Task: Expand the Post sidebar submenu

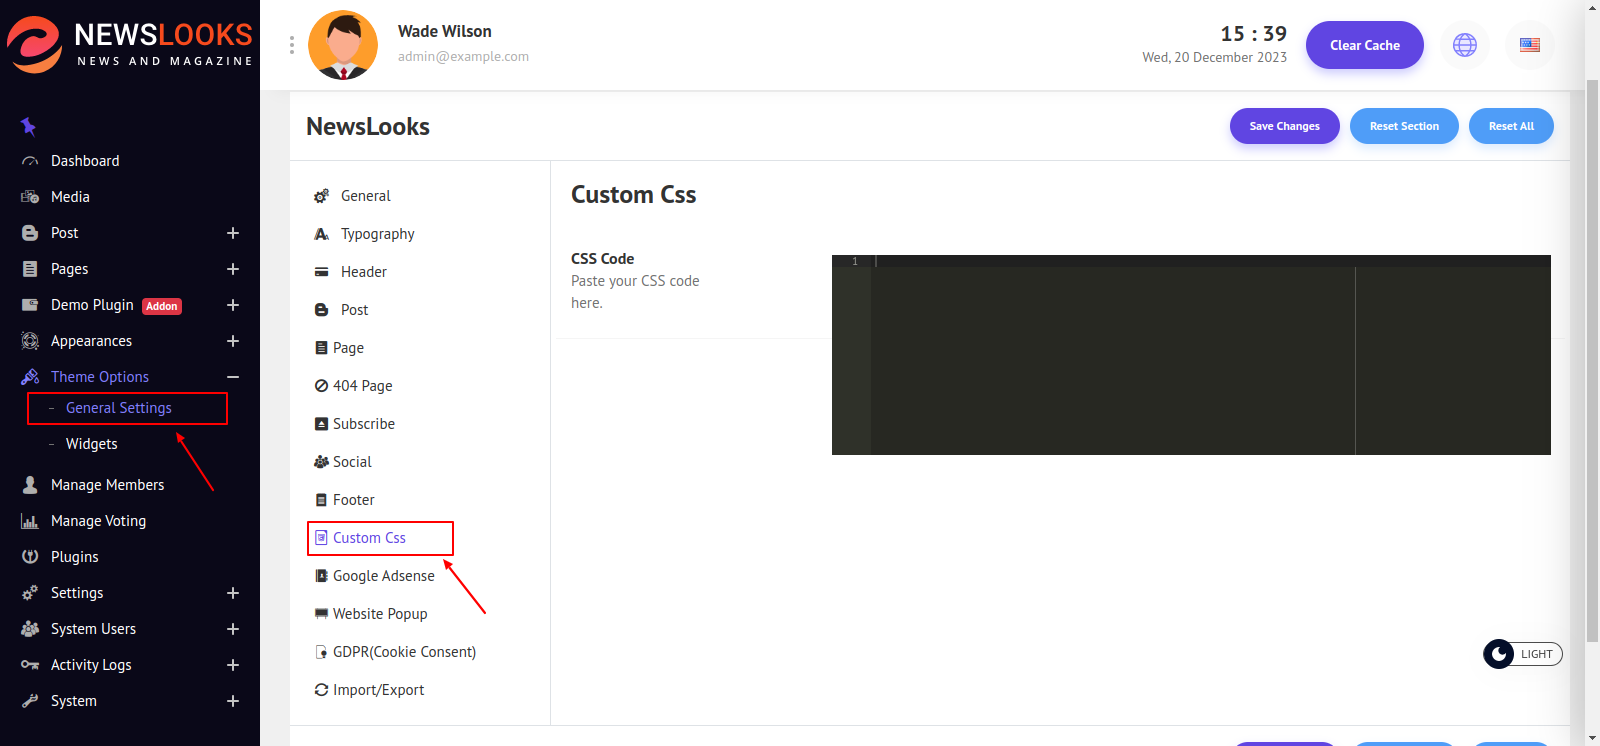Action: click(x=232, y=233)
